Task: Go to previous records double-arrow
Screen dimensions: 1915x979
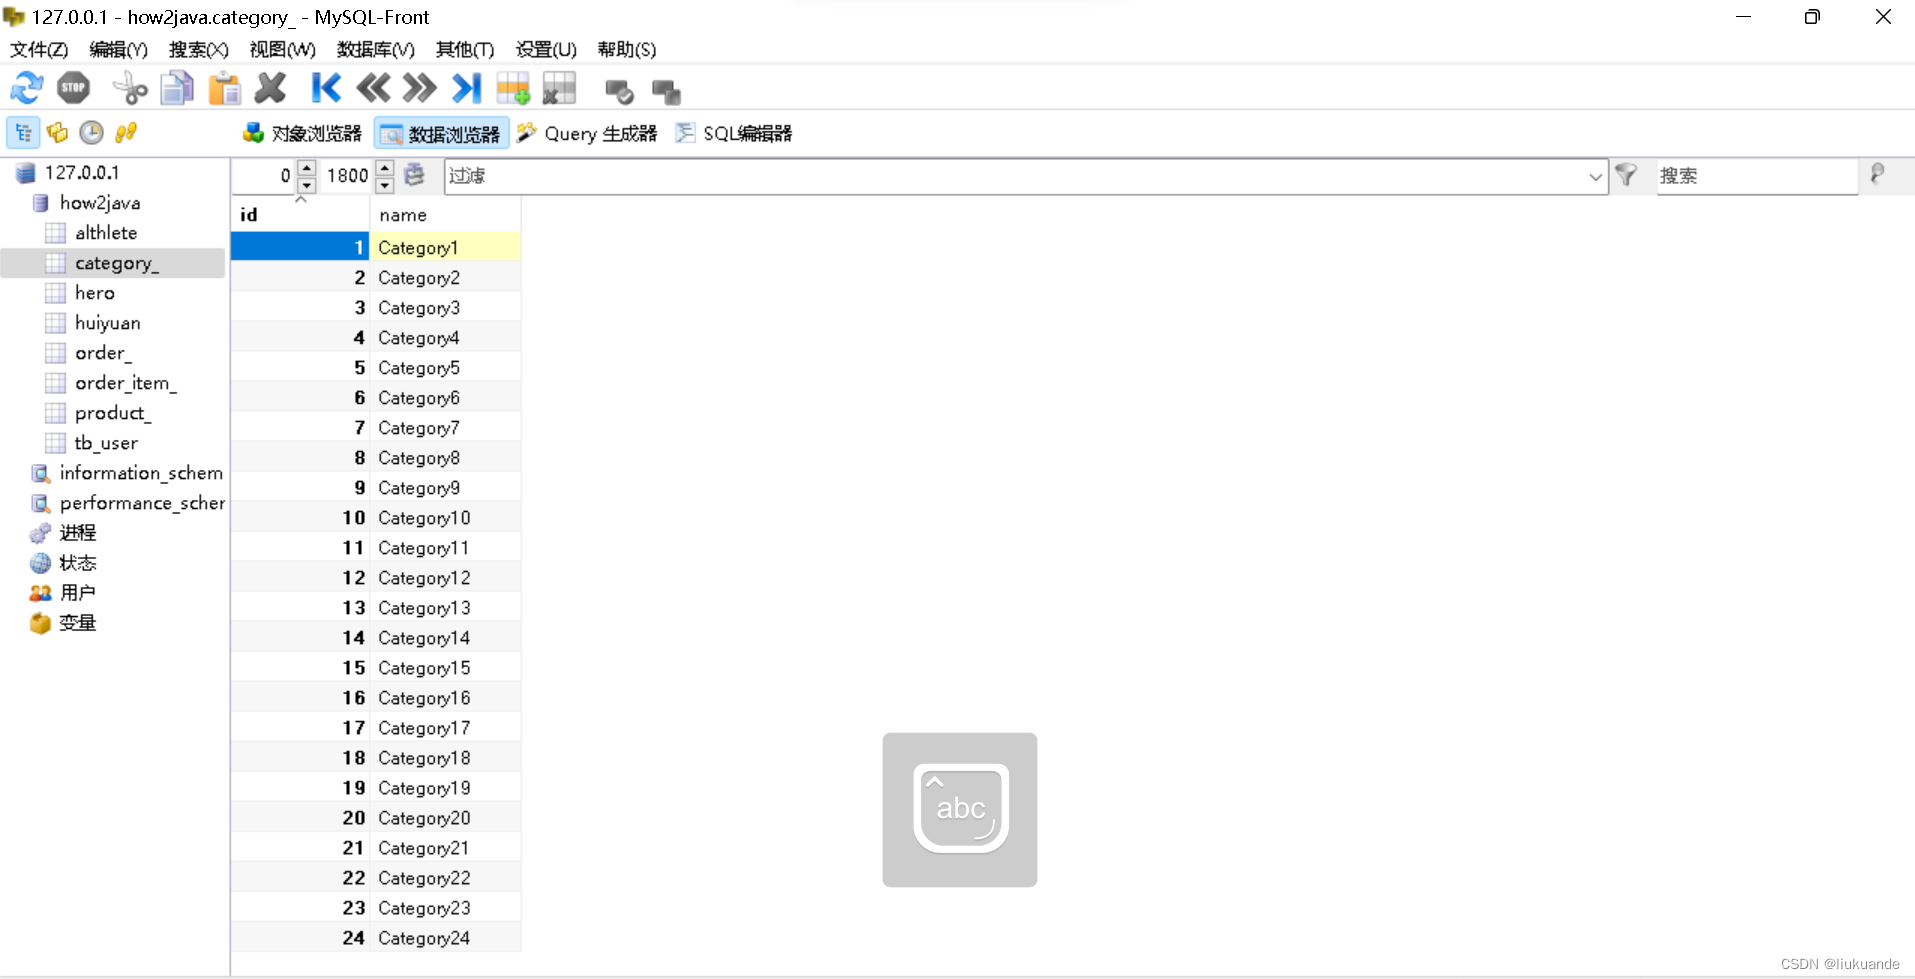Action: tap(373, 89)
